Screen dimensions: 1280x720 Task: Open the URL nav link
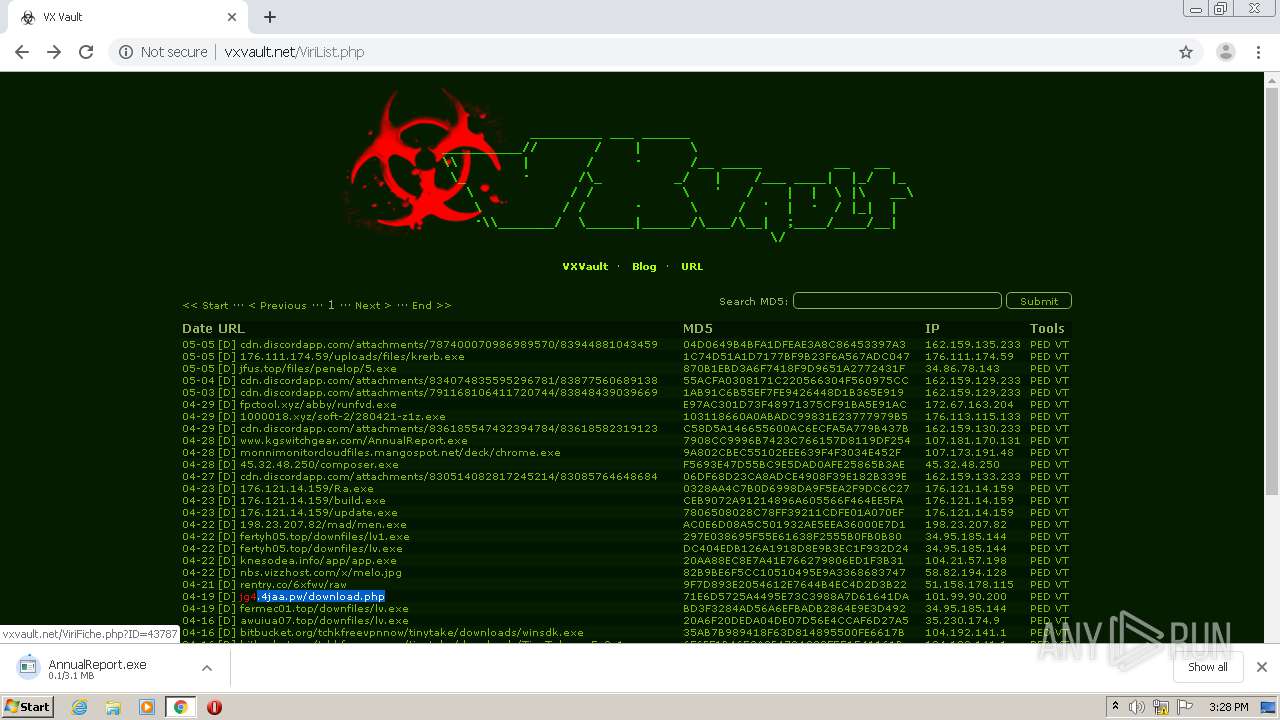tap(692, 267)
